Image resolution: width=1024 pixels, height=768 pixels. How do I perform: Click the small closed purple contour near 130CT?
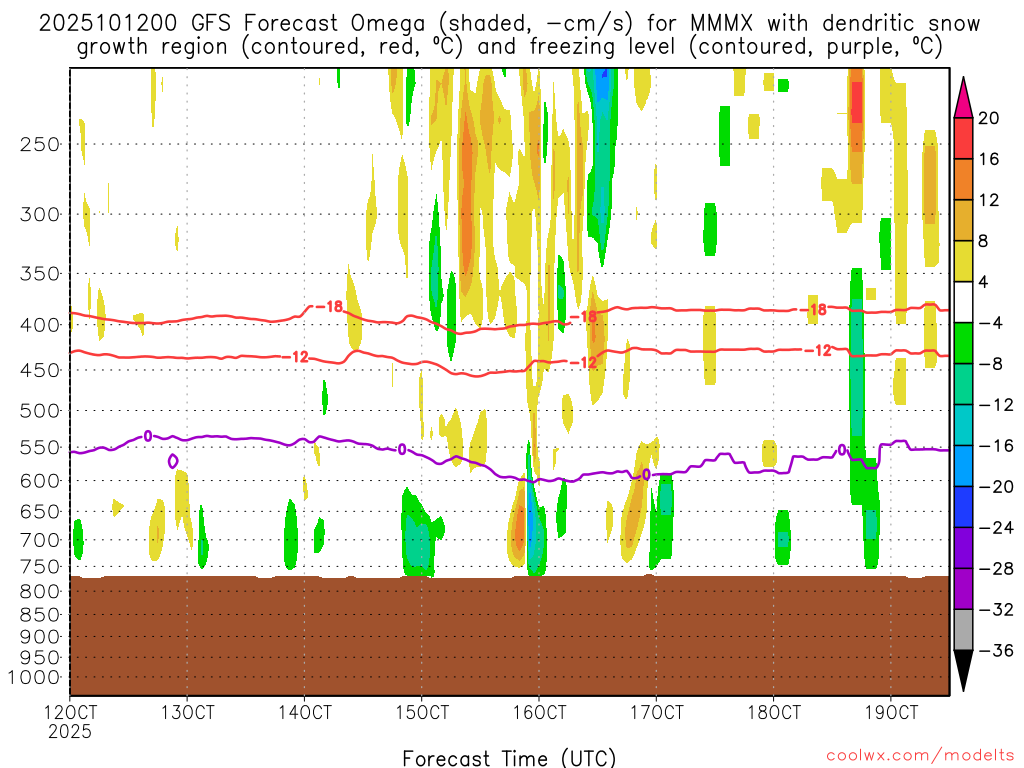click(173, 461)
